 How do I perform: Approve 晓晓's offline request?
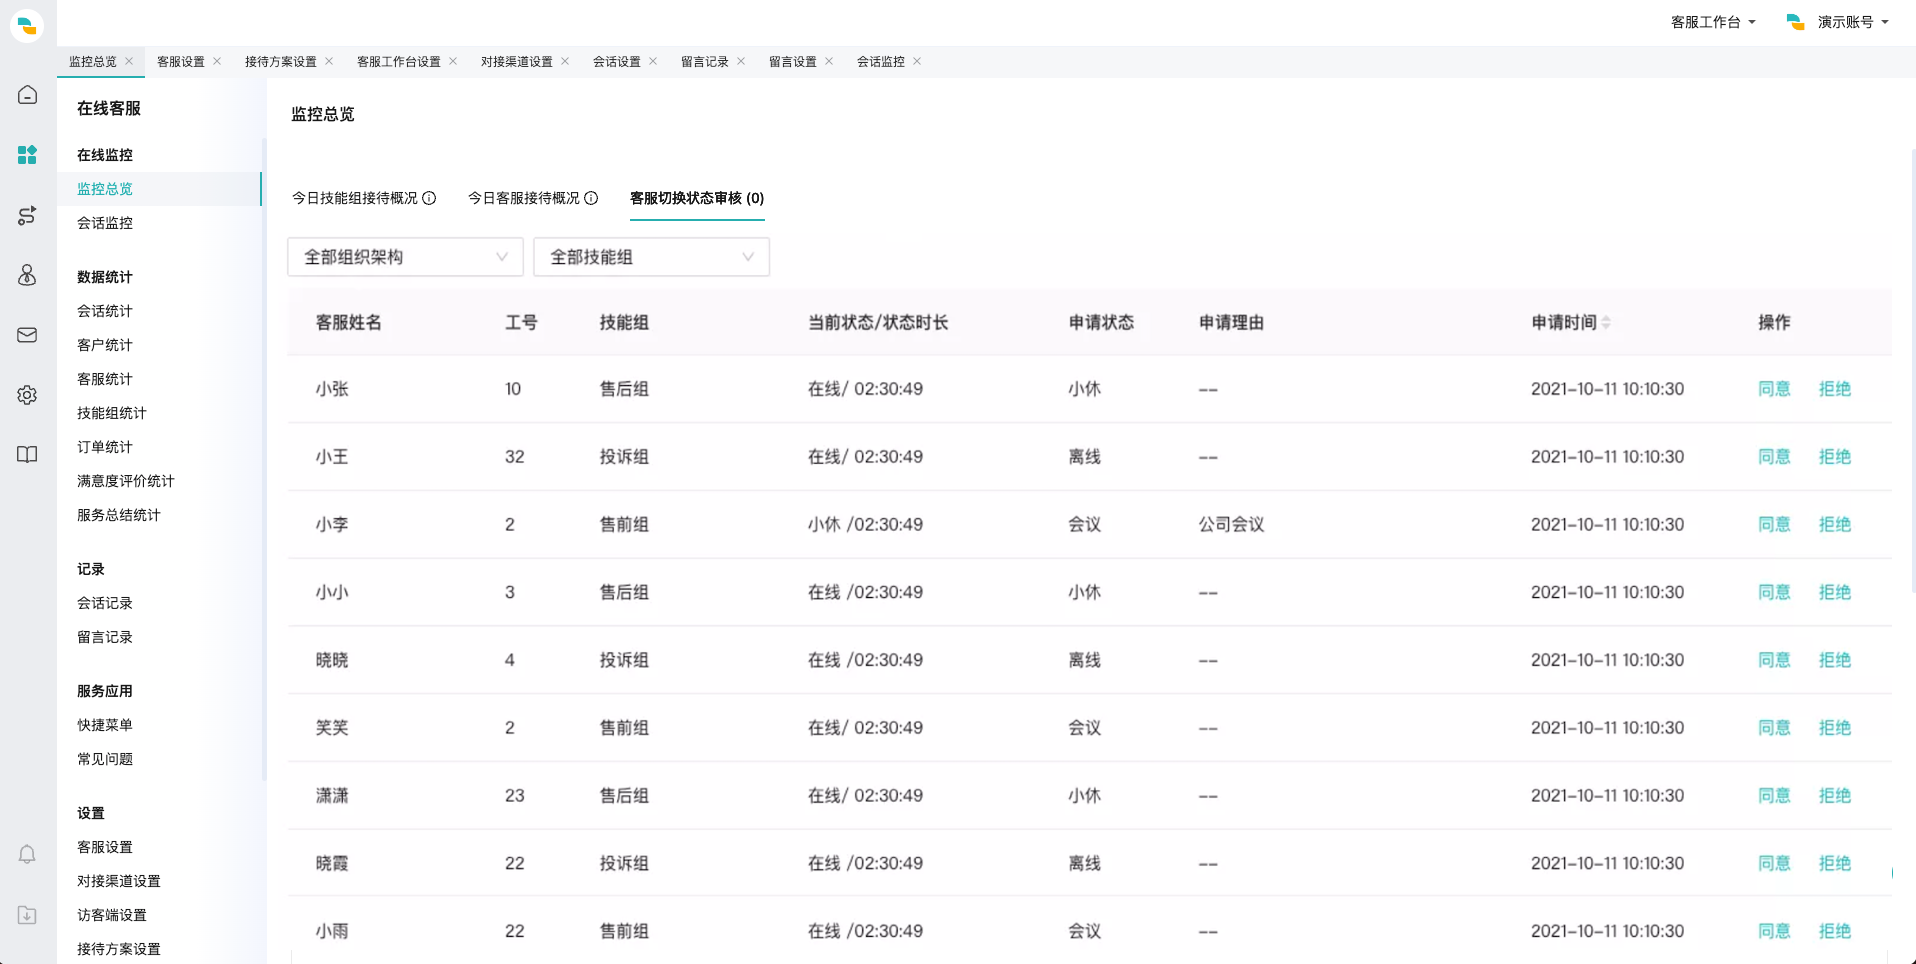point(1774,660)
